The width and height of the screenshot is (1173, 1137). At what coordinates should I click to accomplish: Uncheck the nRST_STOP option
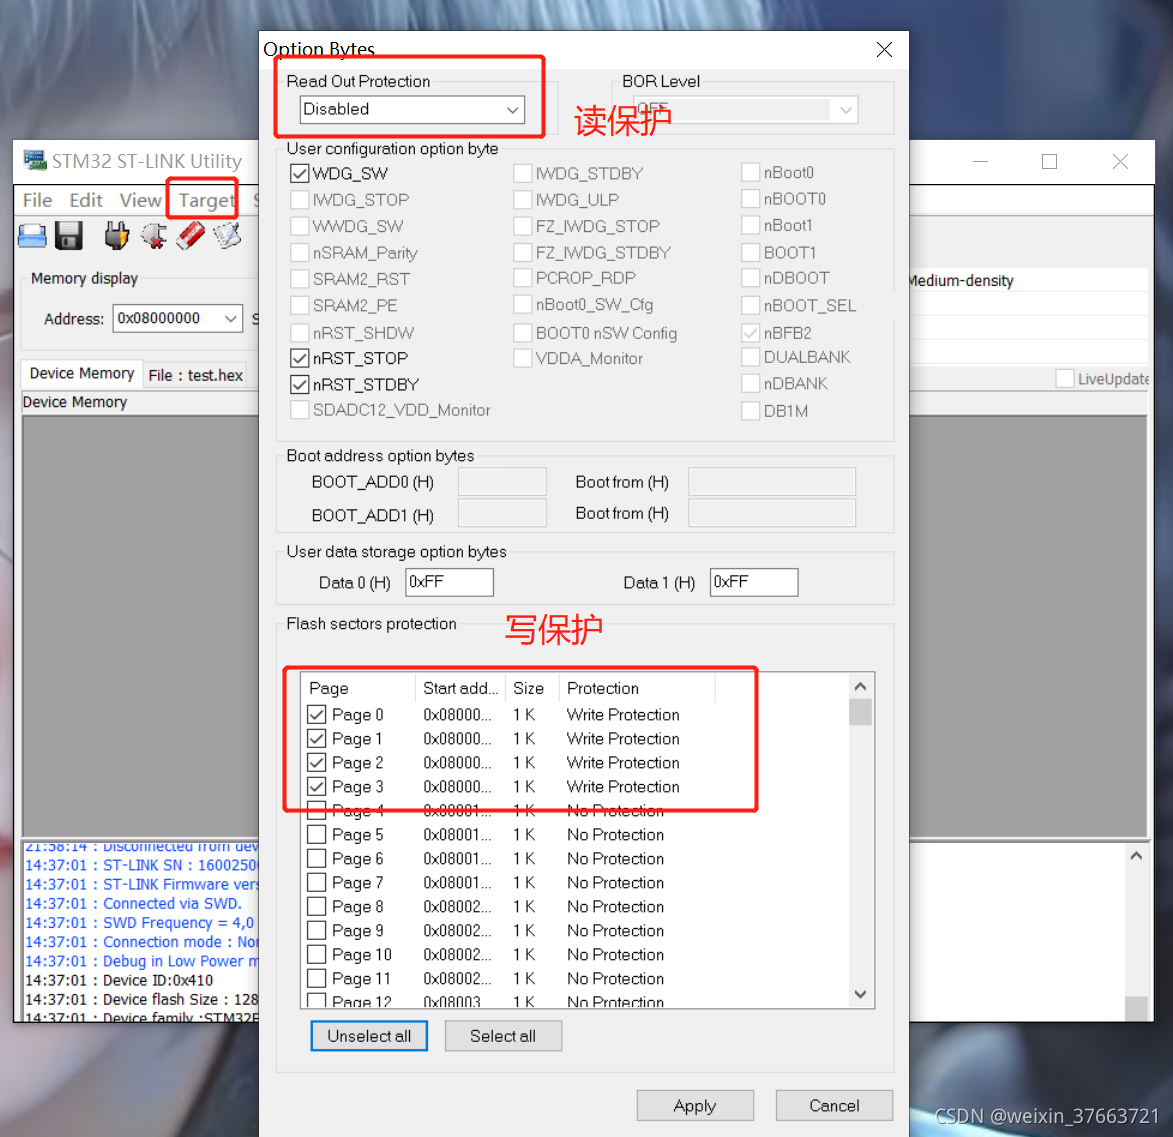[299, 358]
